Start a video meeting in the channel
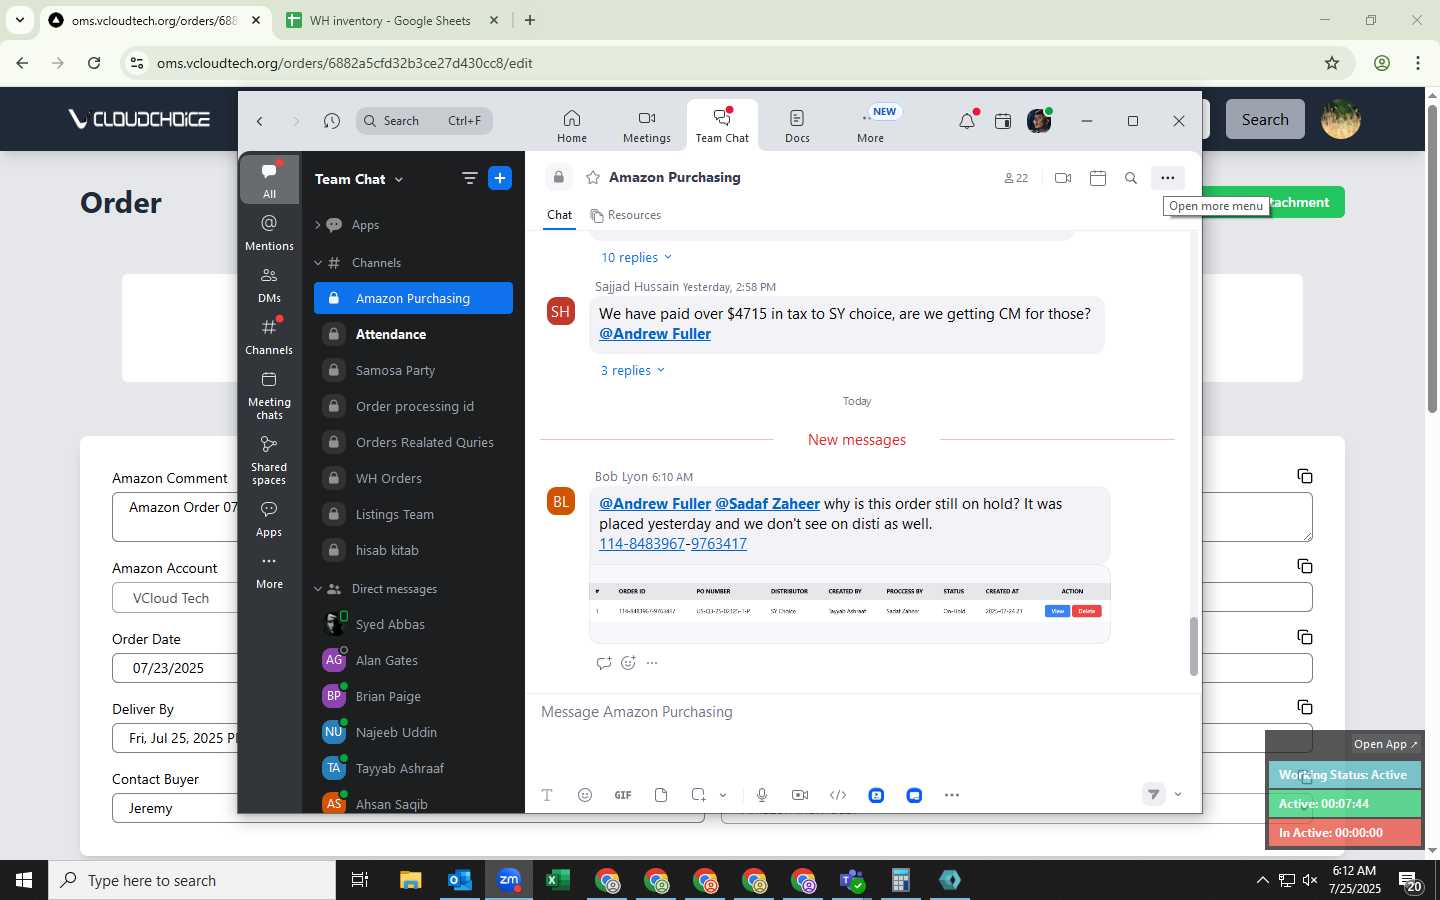1440x900 pixels. [x=1063, y=178]
